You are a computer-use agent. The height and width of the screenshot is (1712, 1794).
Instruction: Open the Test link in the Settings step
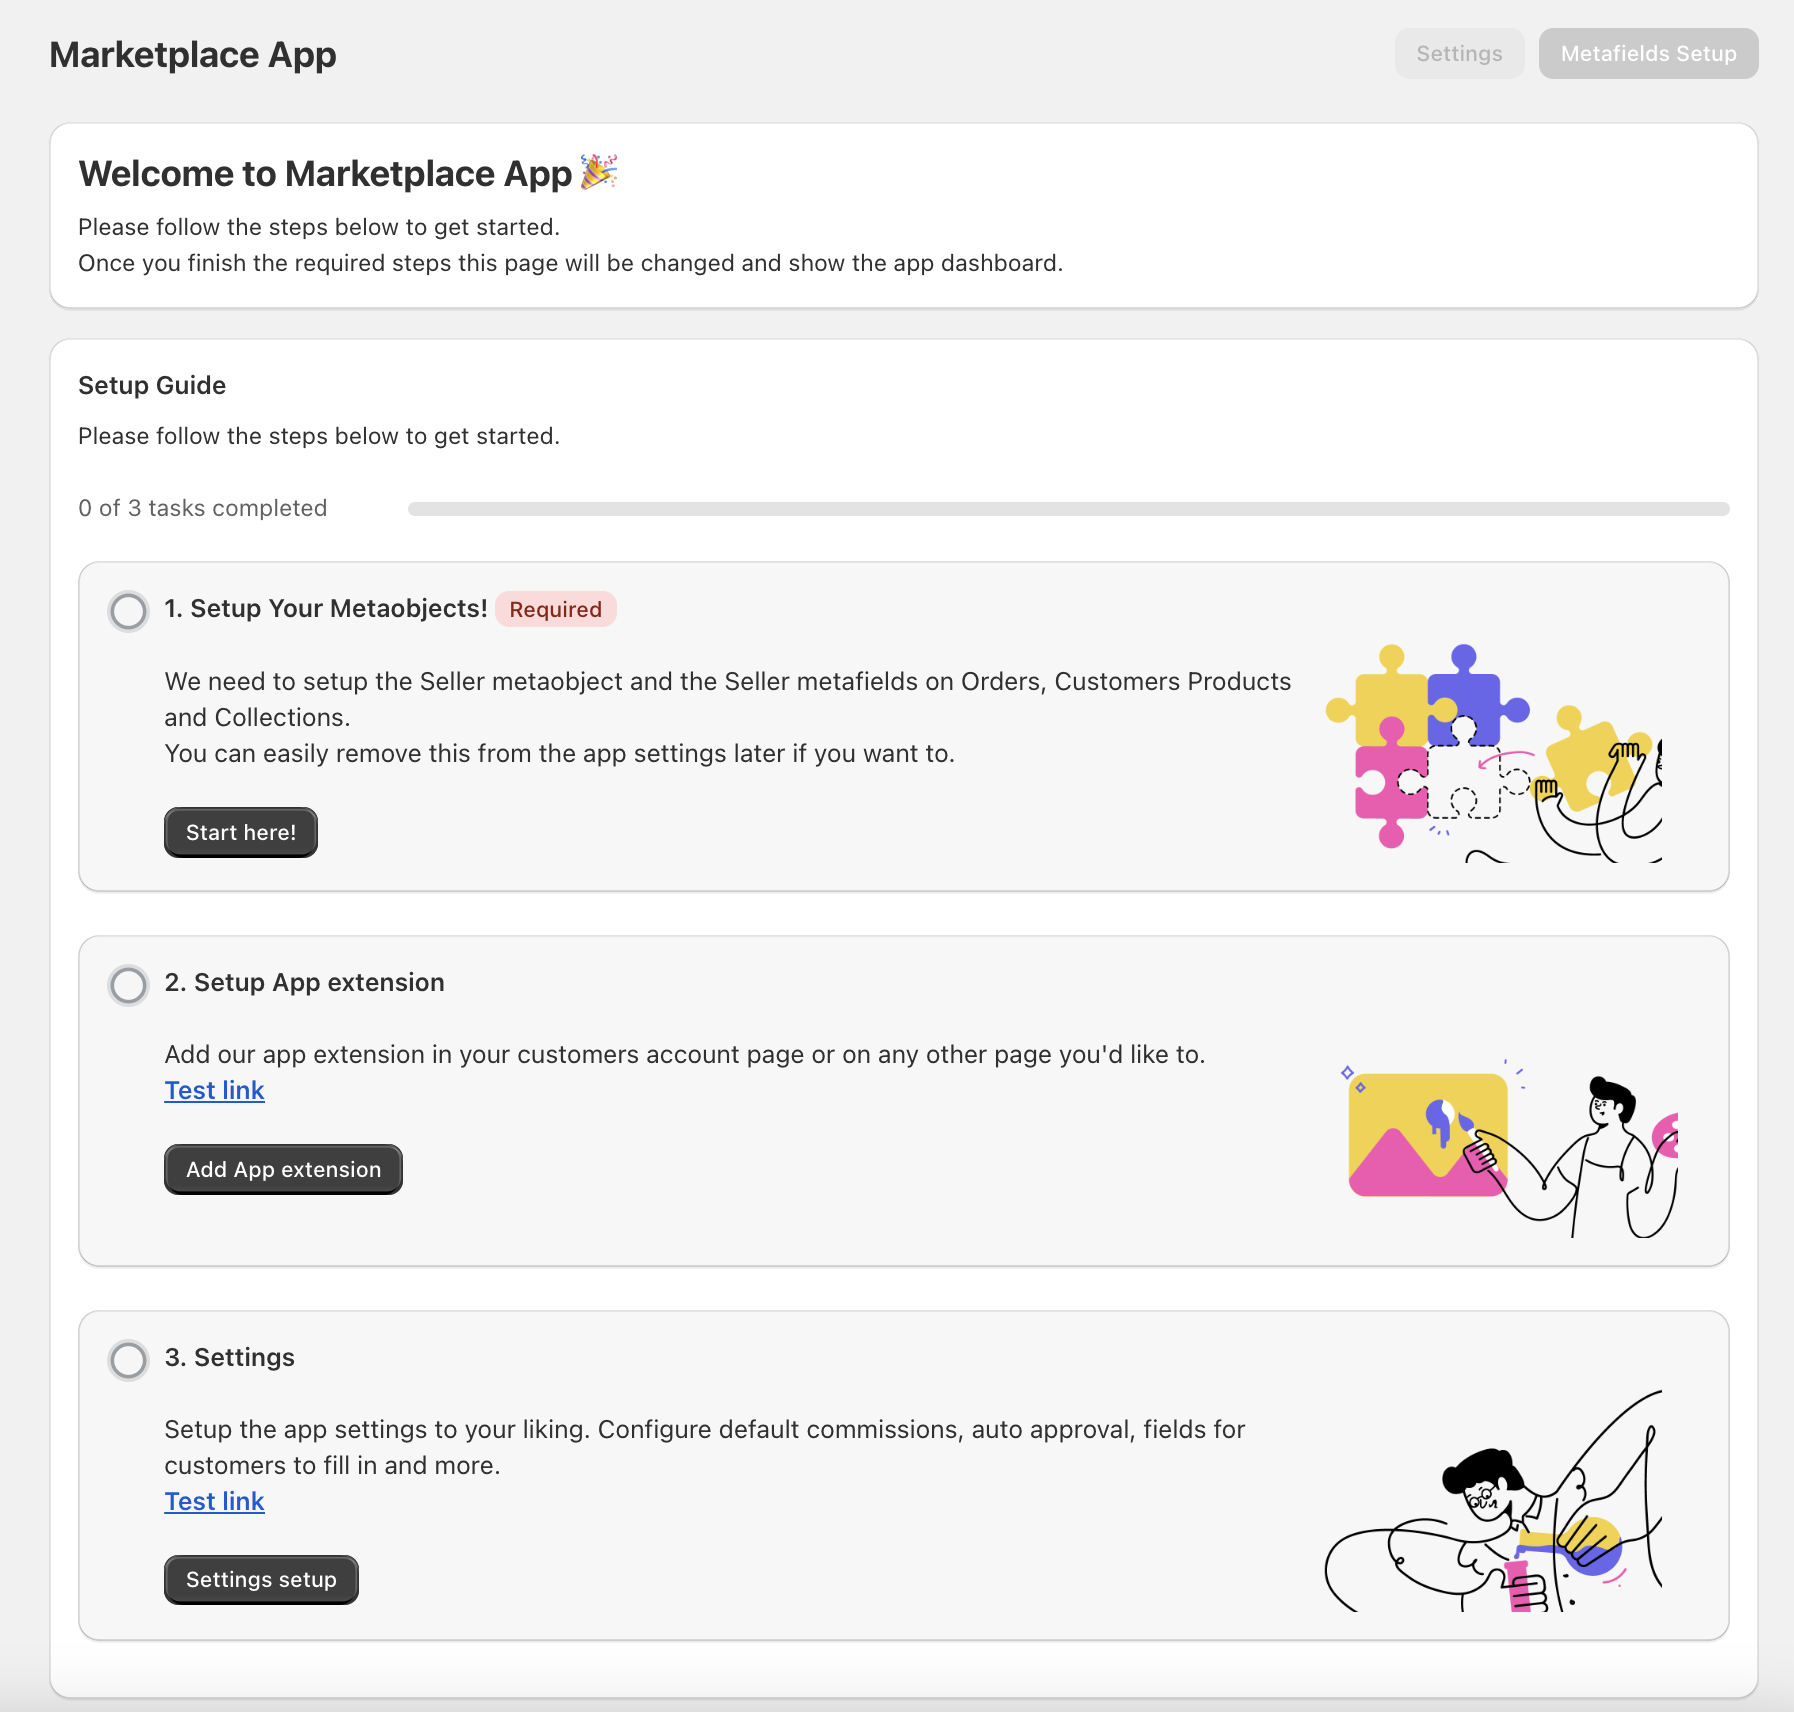214,1500
